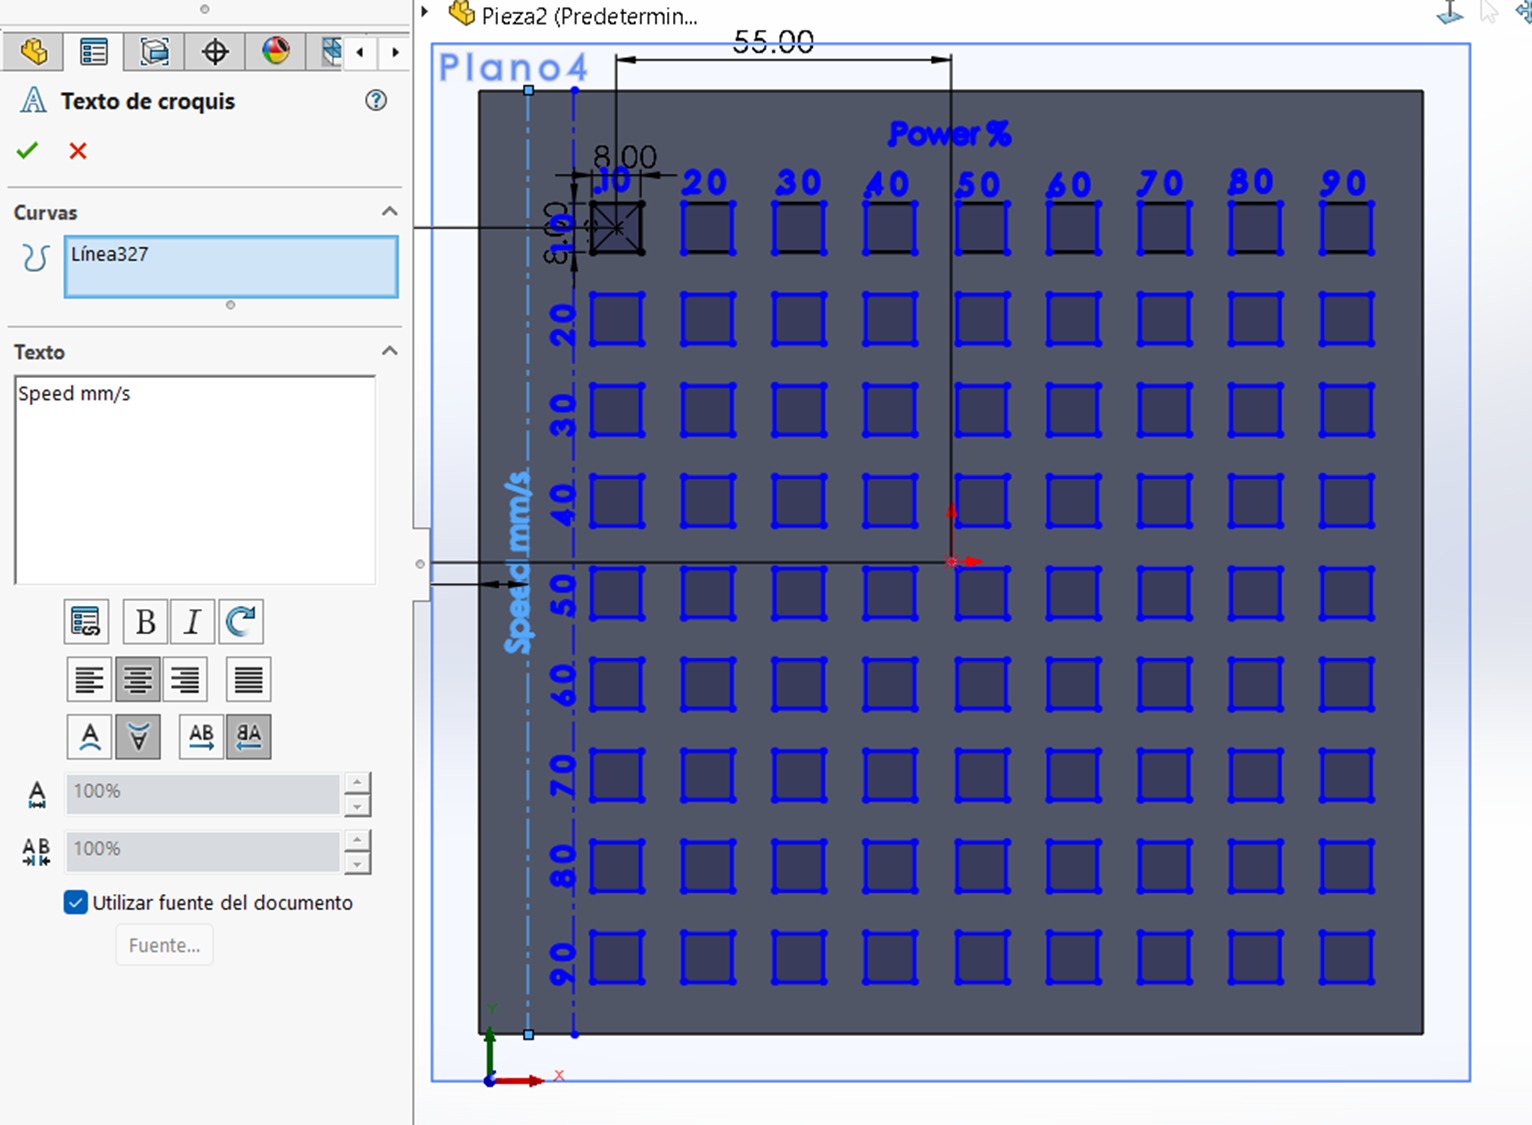The width and height of the screenshot is (1532, 1125).
Task: Click inside the Speed mm/s text box
Action: [195, 480]
